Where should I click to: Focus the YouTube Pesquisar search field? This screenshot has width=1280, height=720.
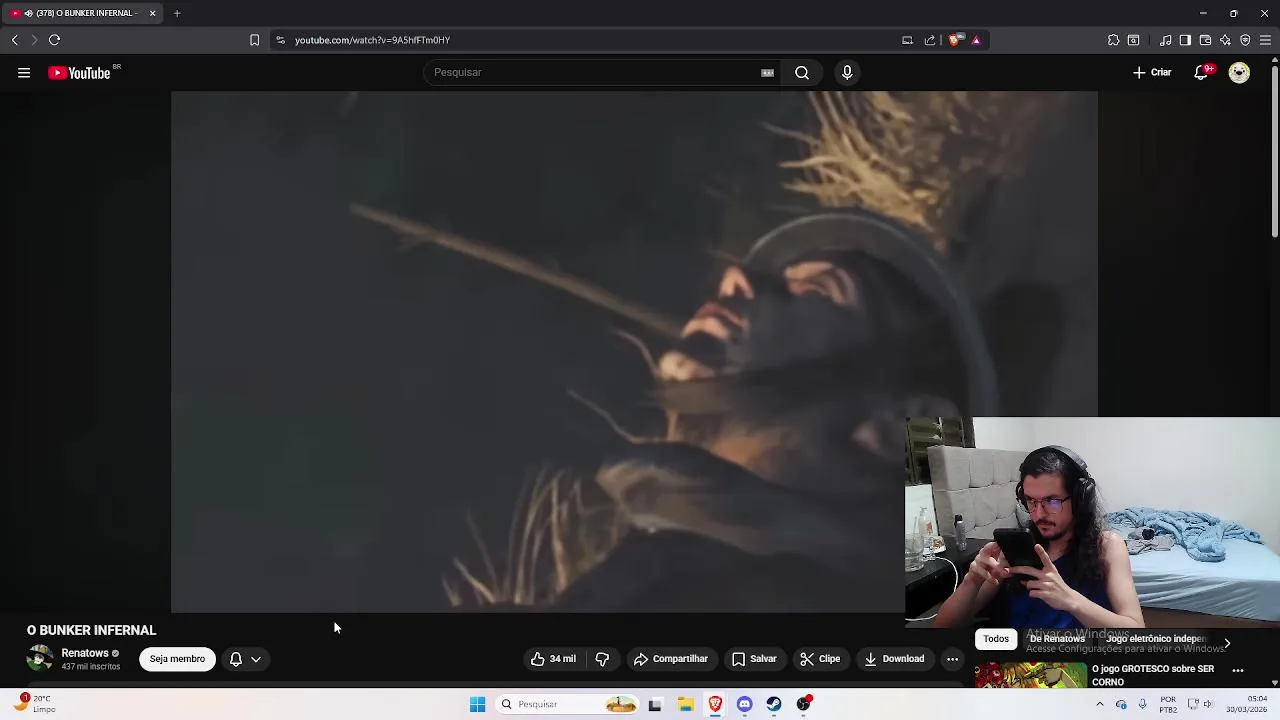pos(600,72)
